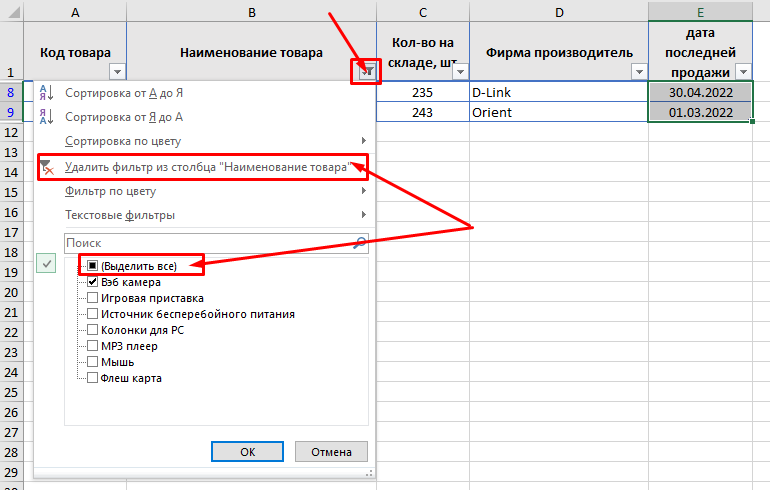Click the date cell 30.04.2022

pos(700,92)
